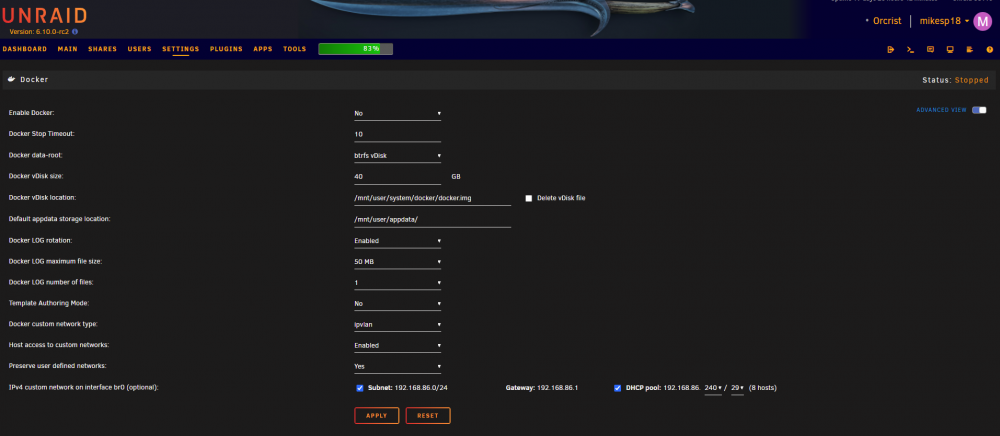Open the web terminal icon

pos(911,49)
